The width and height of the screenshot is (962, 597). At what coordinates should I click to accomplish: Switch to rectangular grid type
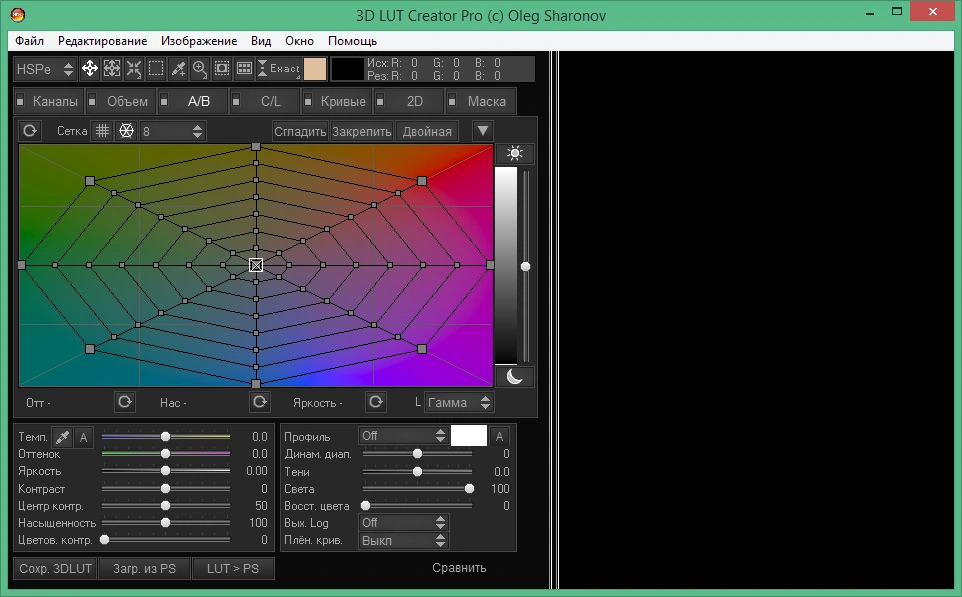click(x=102, y=131)
